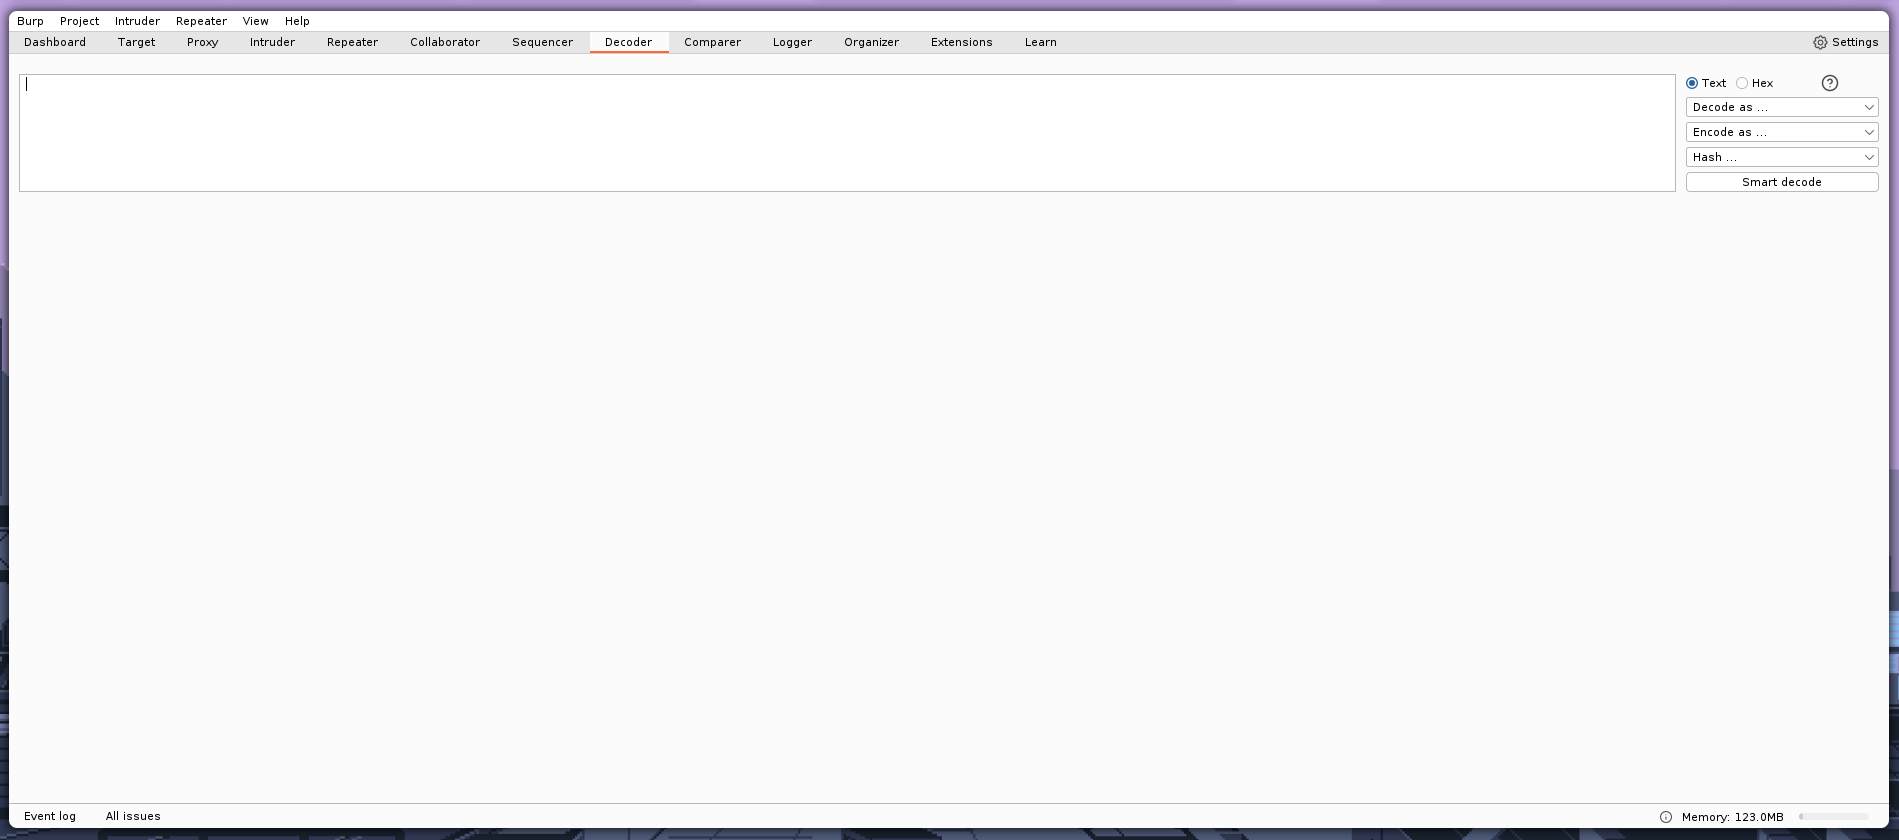Click the Settings gear icon
The height and width of the screenshot is (840, 1899).
[x=1820, y=42]
